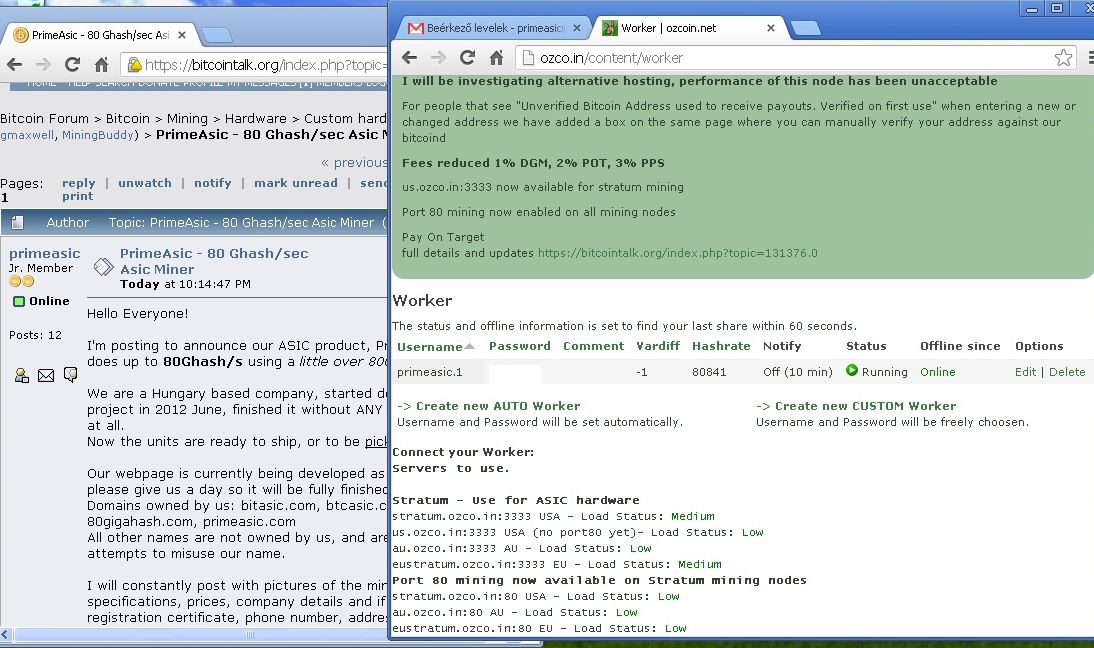Email primeasic via envelope icon

(x=45, y=375)
